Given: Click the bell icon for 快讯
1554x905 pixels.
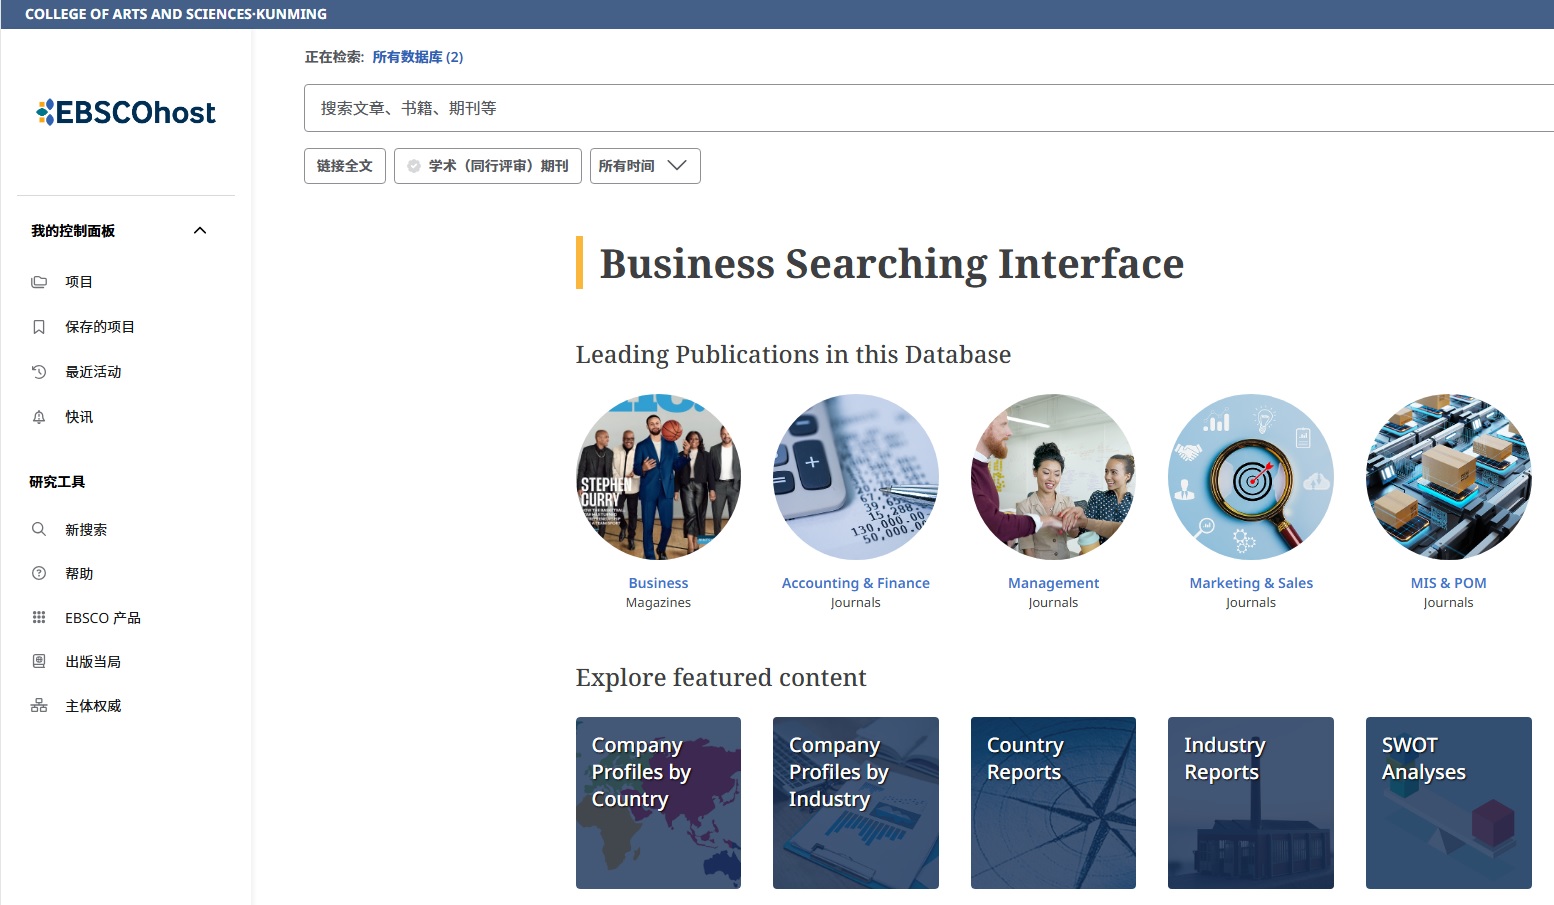Looking at the screenshot, I should point(39,417).
